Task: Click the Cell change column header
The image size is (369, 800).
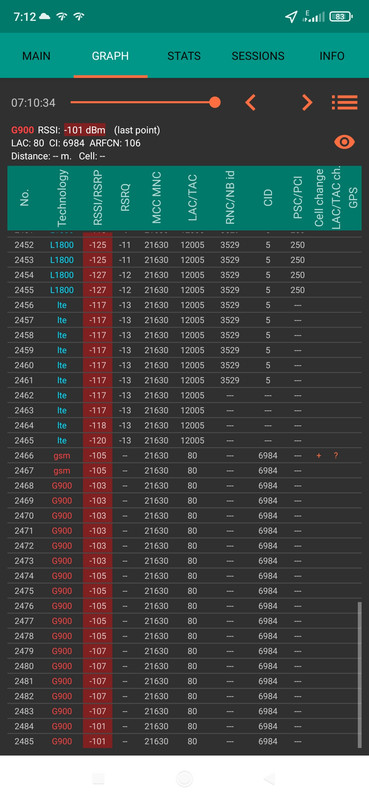Action: [319, 198]
